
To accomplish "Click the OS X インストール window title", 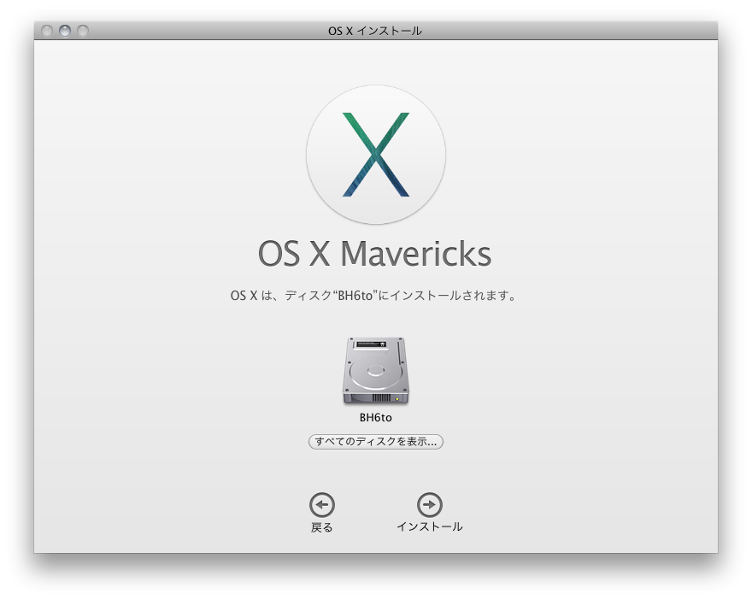I will click(x=375, y=31).
